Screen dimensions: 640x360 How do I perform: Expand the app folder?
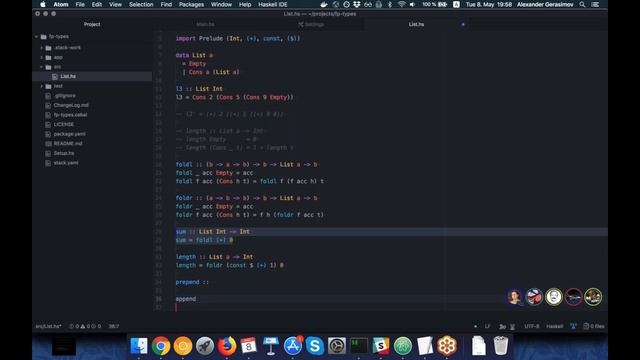42,58
